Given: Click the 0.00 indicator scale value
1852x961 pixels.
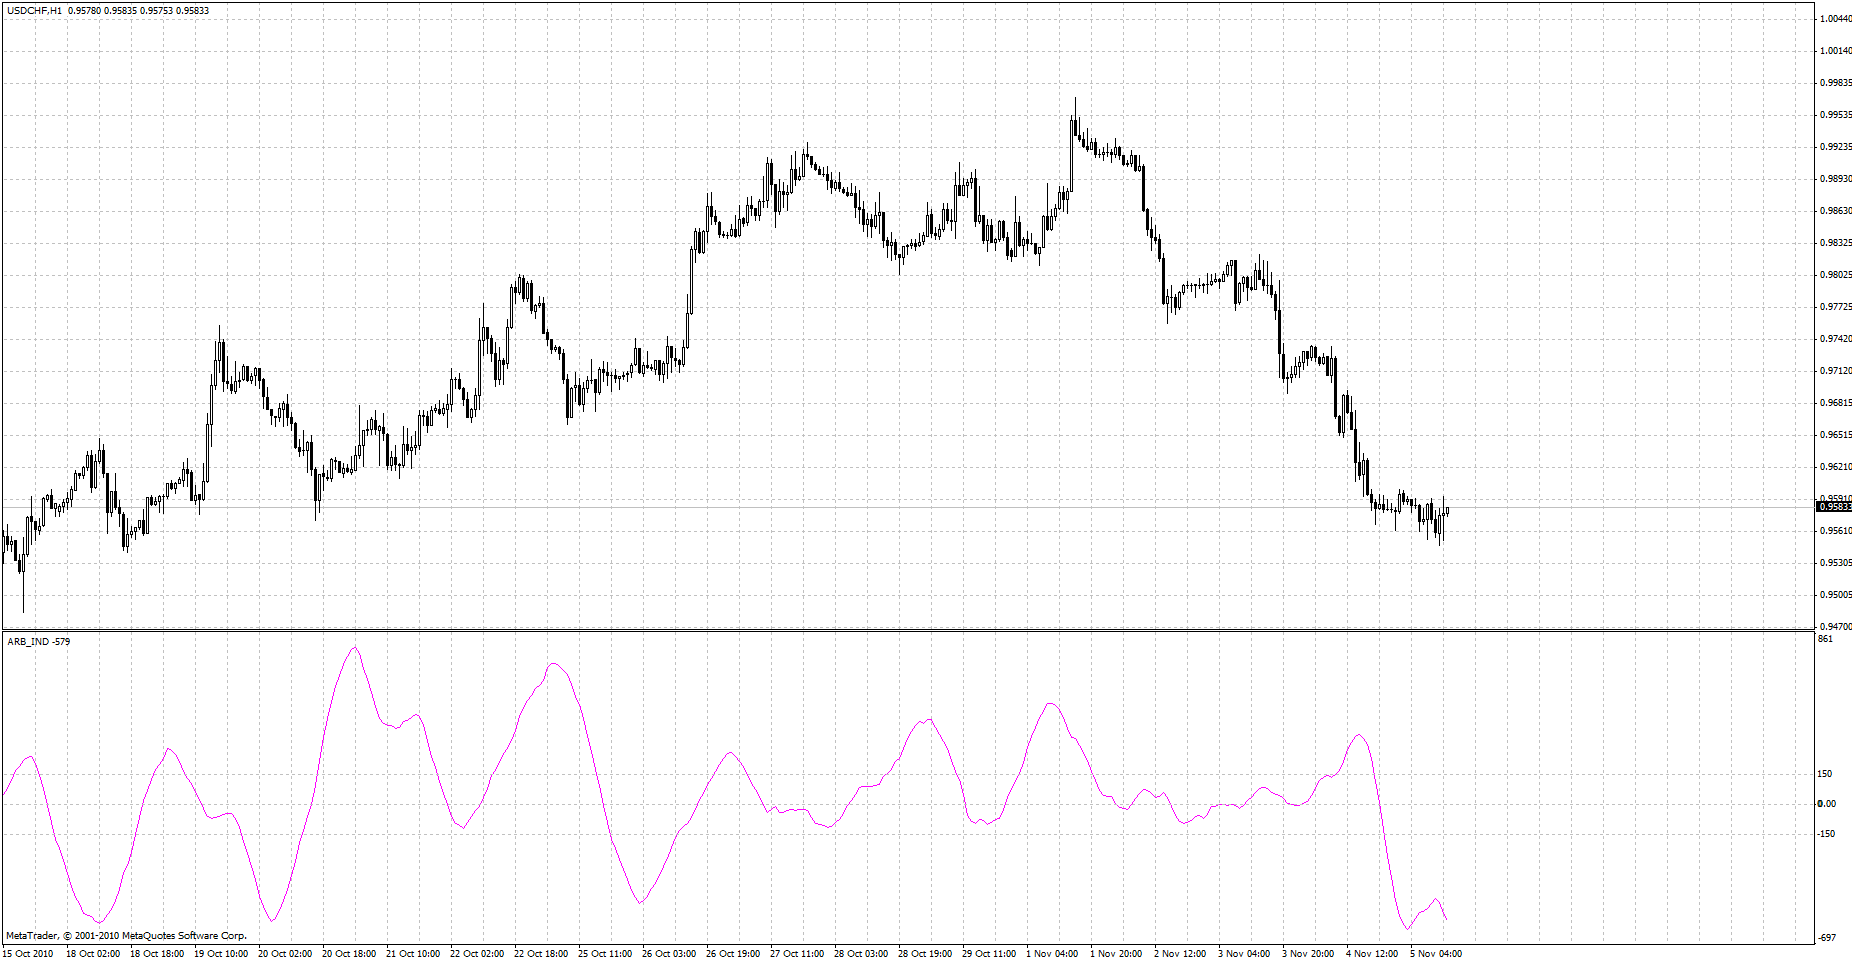Looking at the screenshot, I should (x=1827, y=804).
